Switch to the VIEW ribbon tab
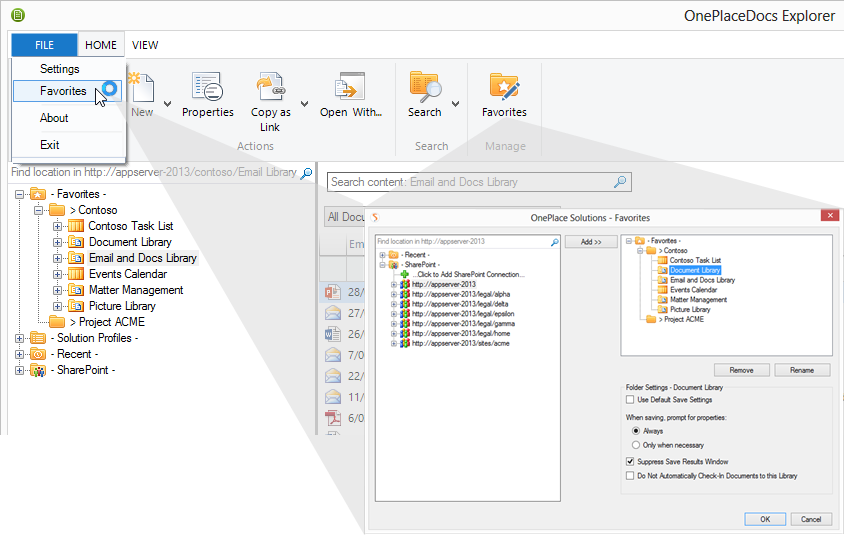The width and height of the screenshot is (844, 535). click(x=145, y=45)
